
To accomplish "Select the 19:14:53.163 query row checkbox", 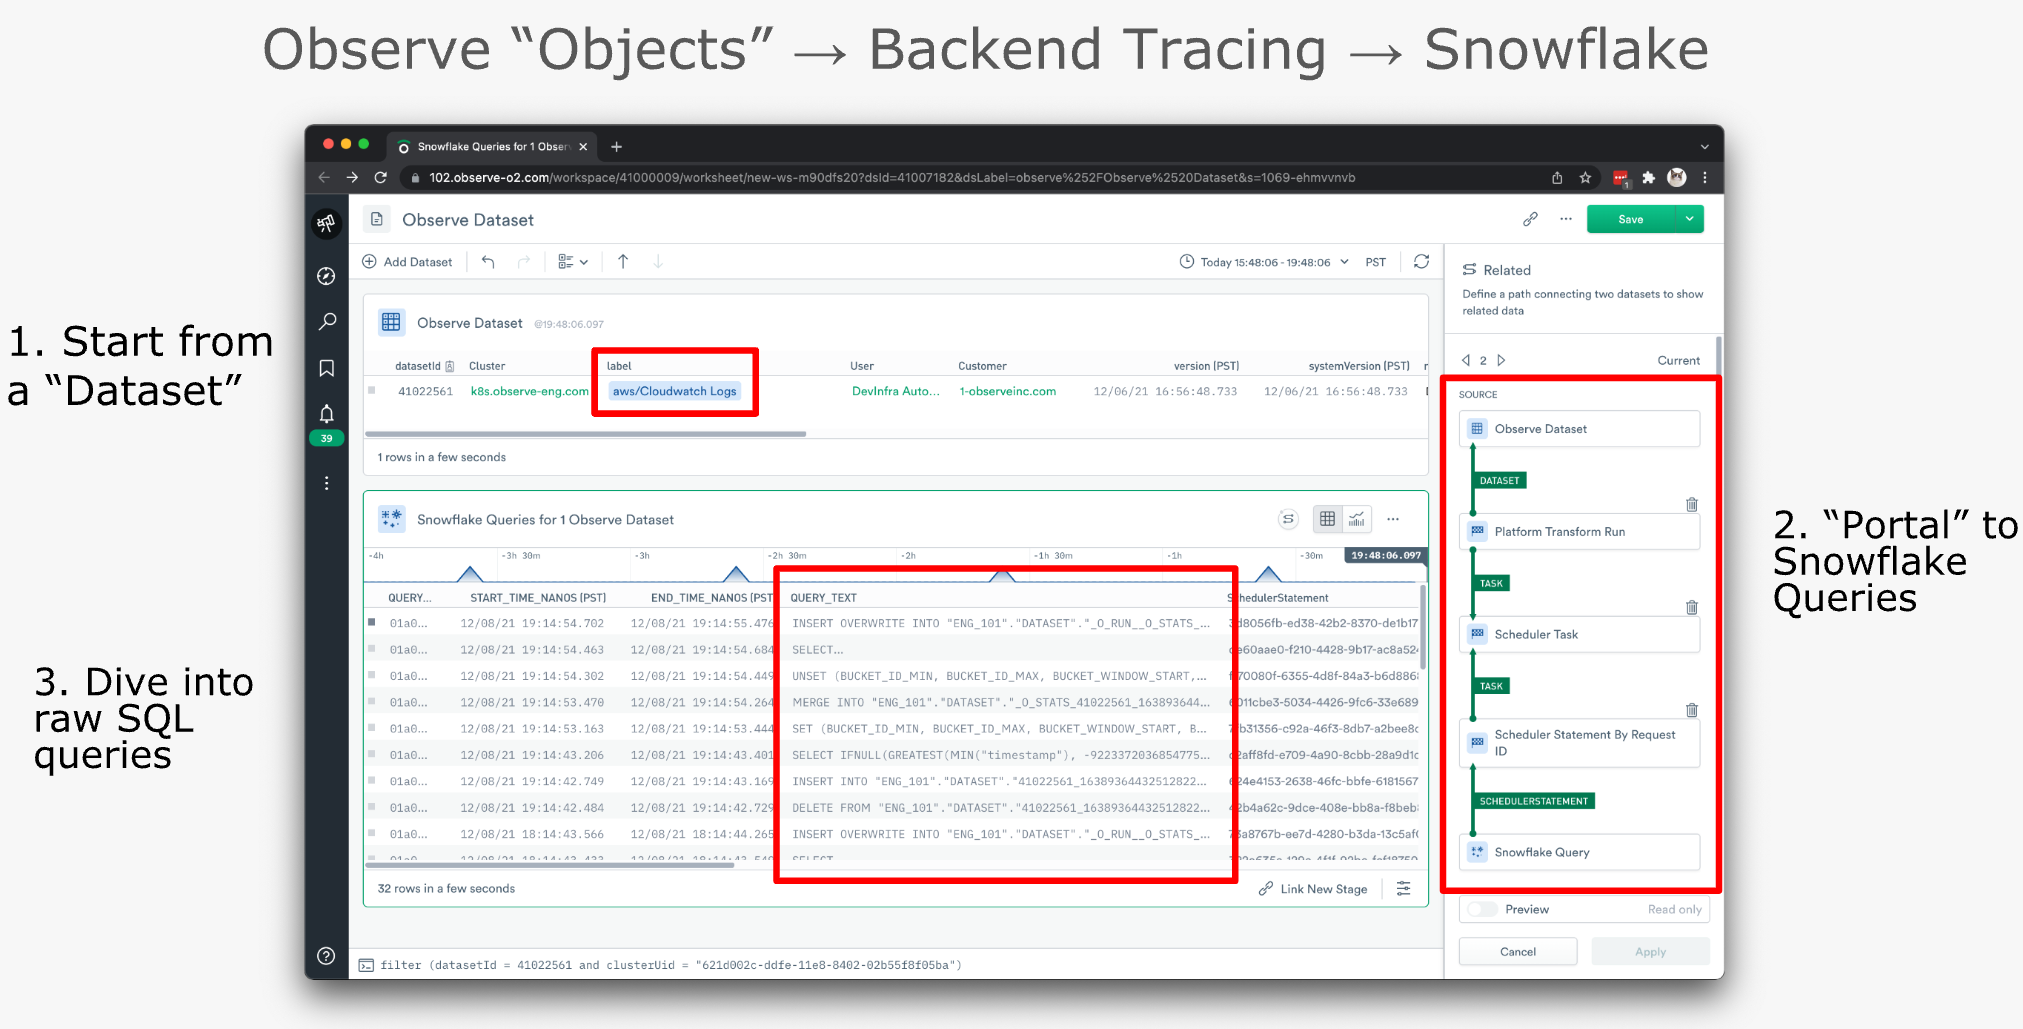I will 372,728.
